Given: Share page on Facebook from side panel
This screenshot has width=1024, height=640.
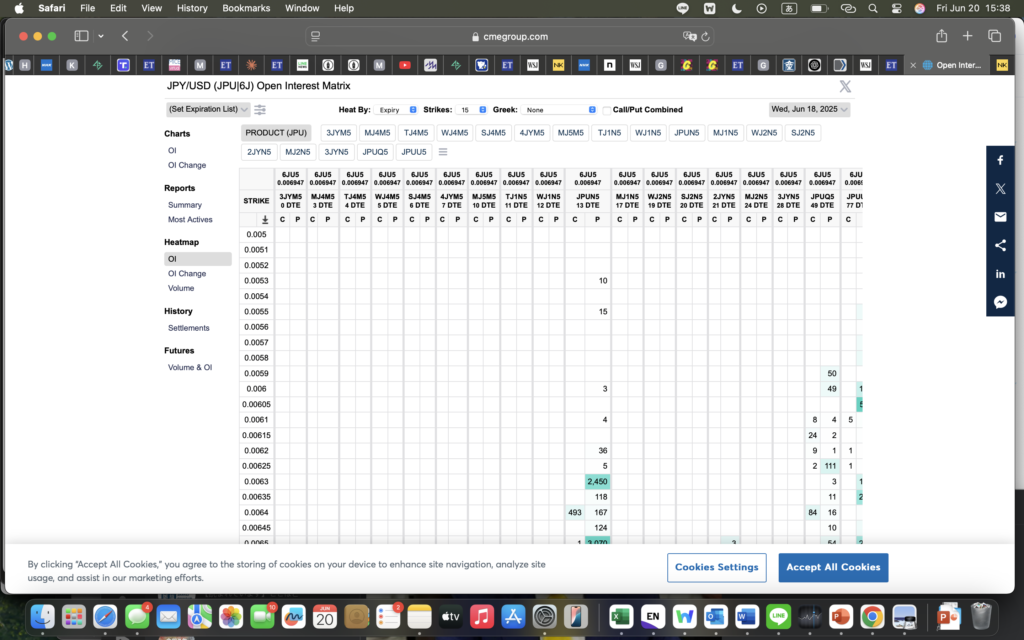Looking at the screenshot, I should pyautogui.click(x=1000, y=160).
